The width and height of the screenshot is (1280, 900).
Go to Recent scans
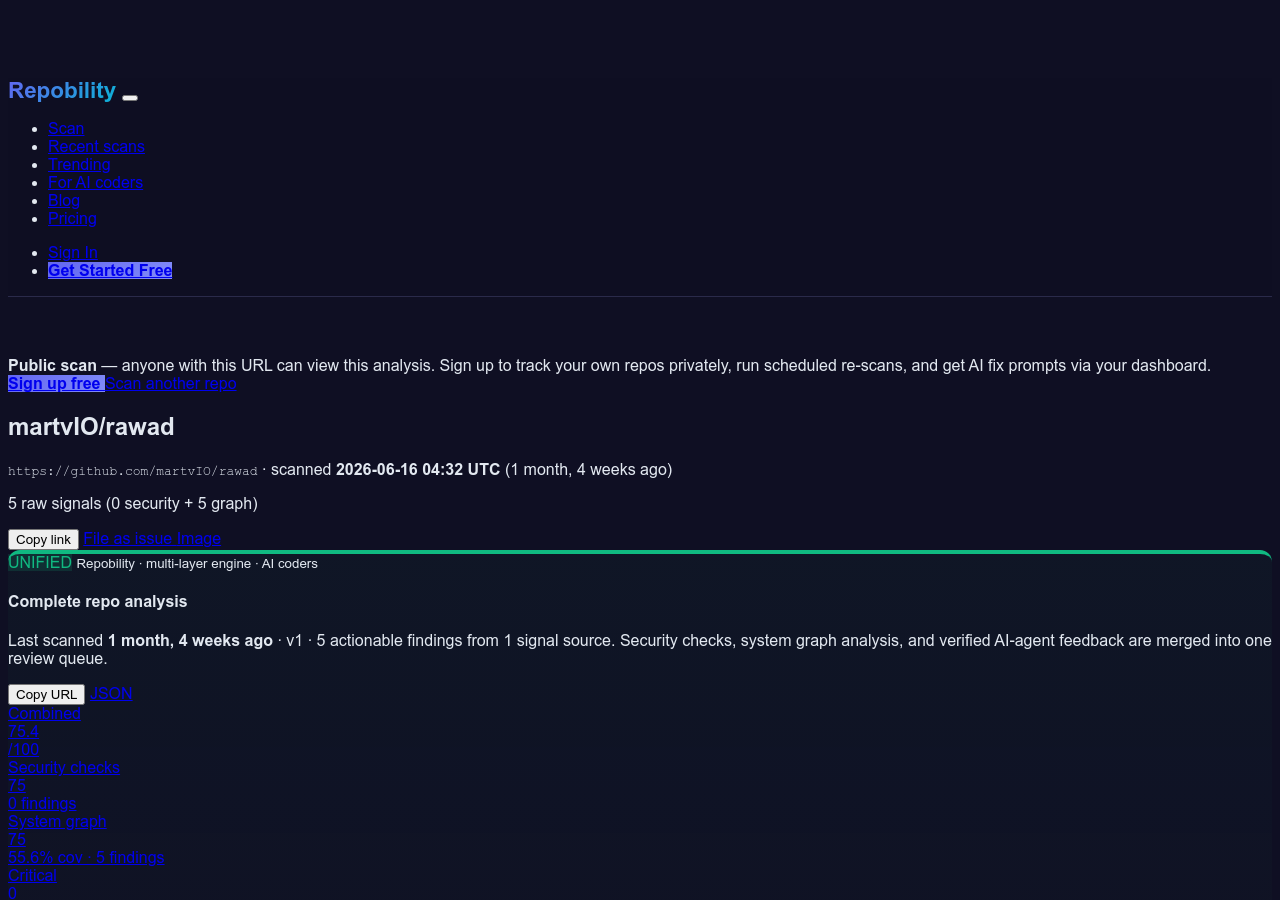click(x=96, y=146)
